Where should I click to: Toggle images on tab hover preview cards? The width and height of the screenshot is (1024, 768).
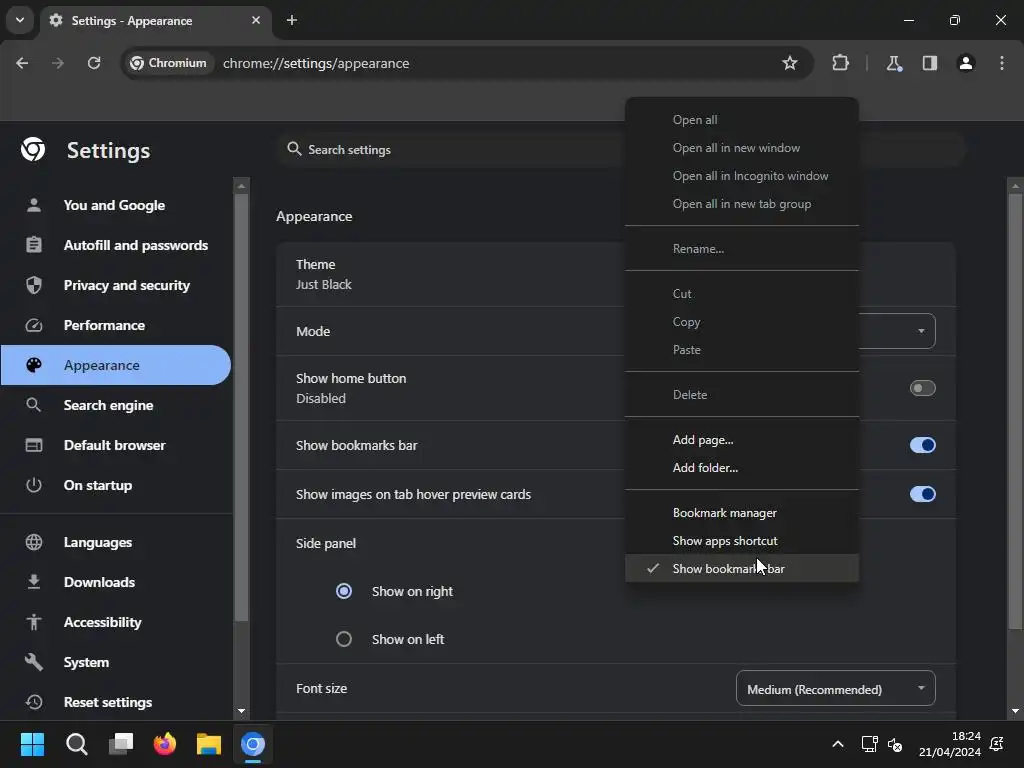click(922, 494)
